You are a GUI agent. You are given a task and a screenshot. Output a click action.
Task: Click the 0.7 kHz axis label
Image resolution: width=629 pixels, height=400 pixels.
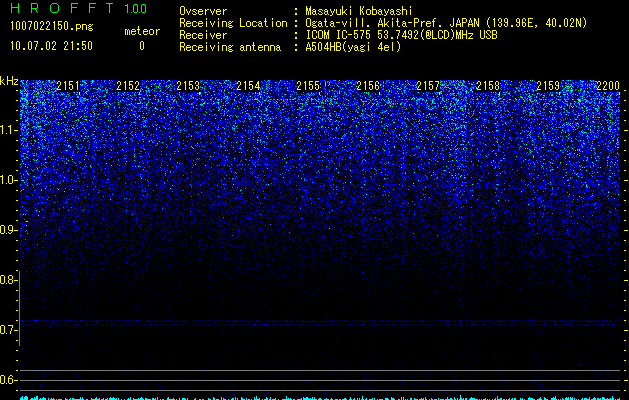click(x=8, y=330)
